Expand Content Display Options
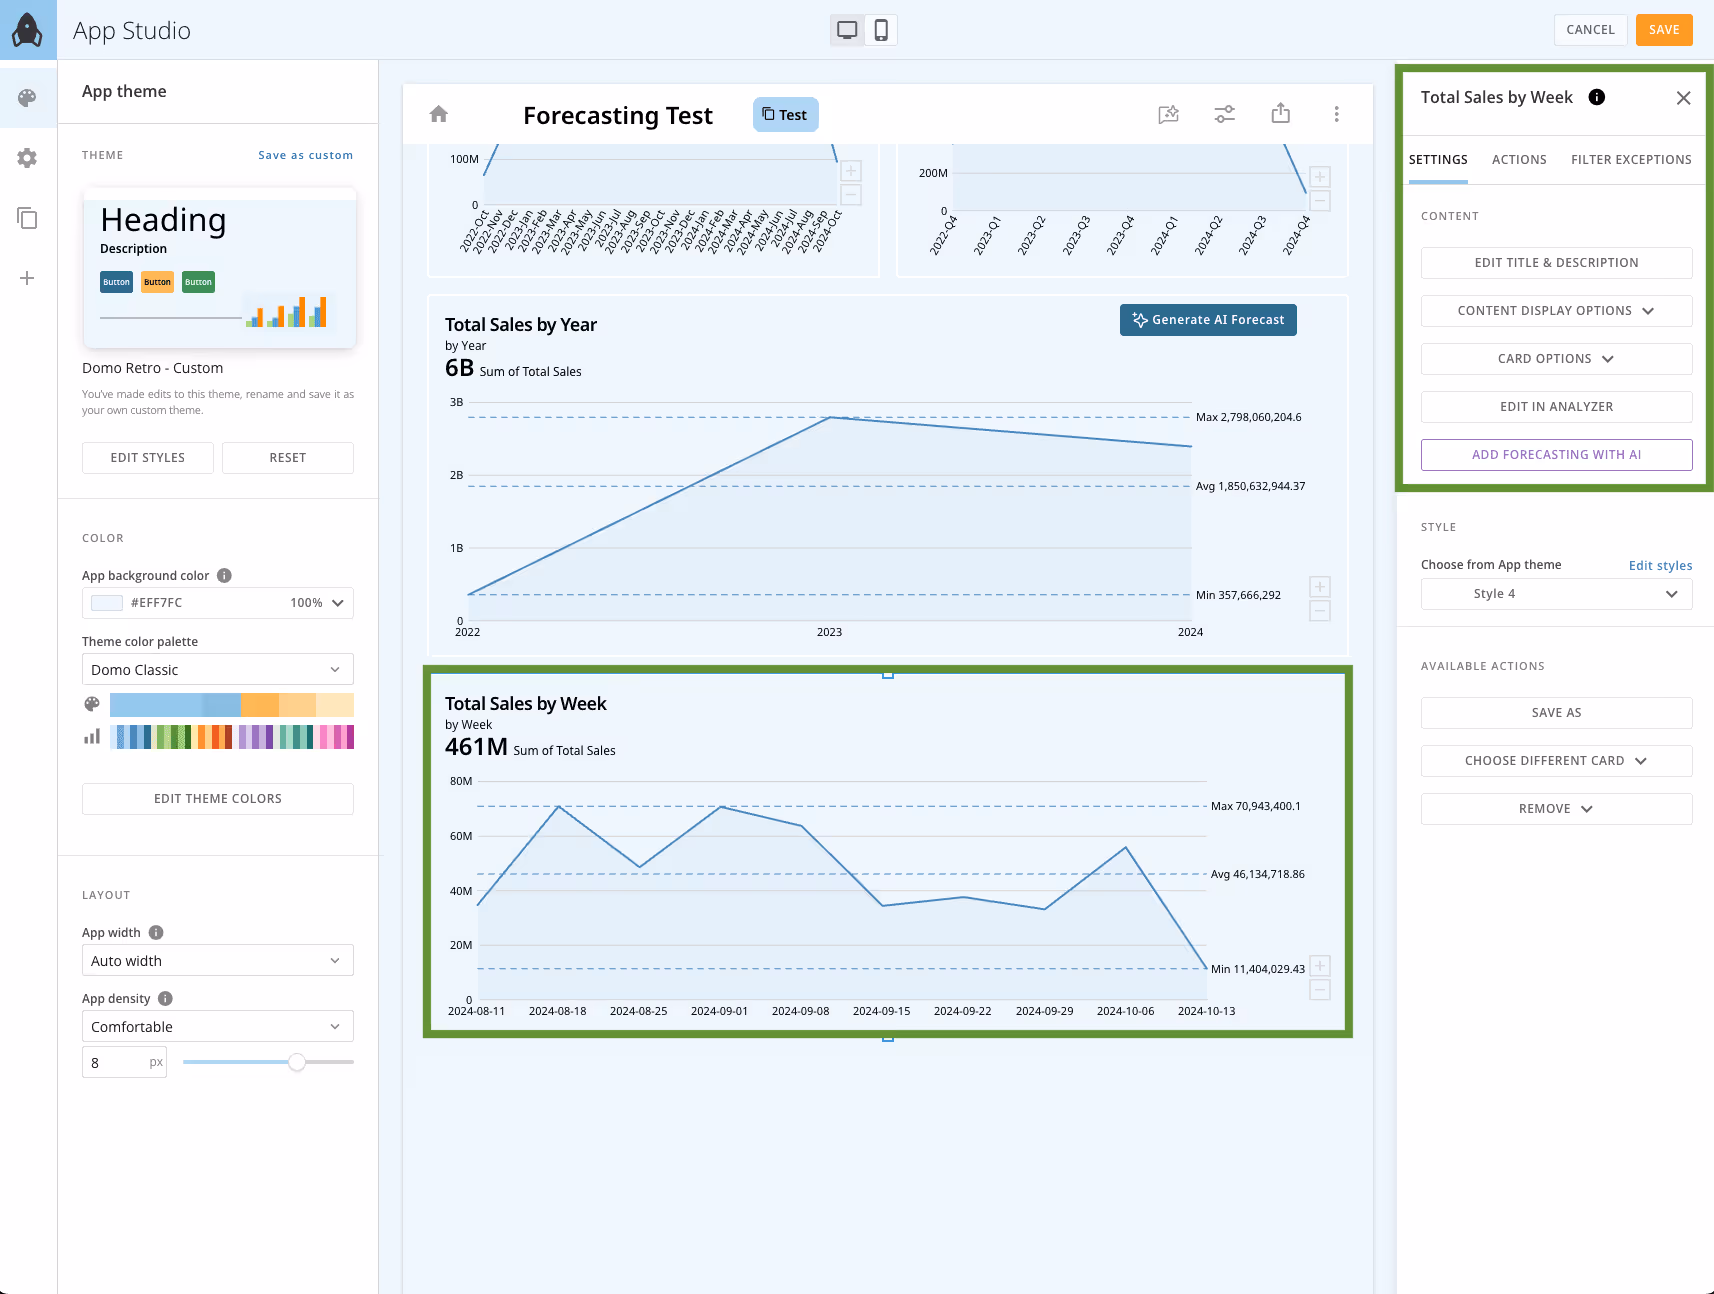This screenshot has width=1714, height=1294. (1556, 311)
